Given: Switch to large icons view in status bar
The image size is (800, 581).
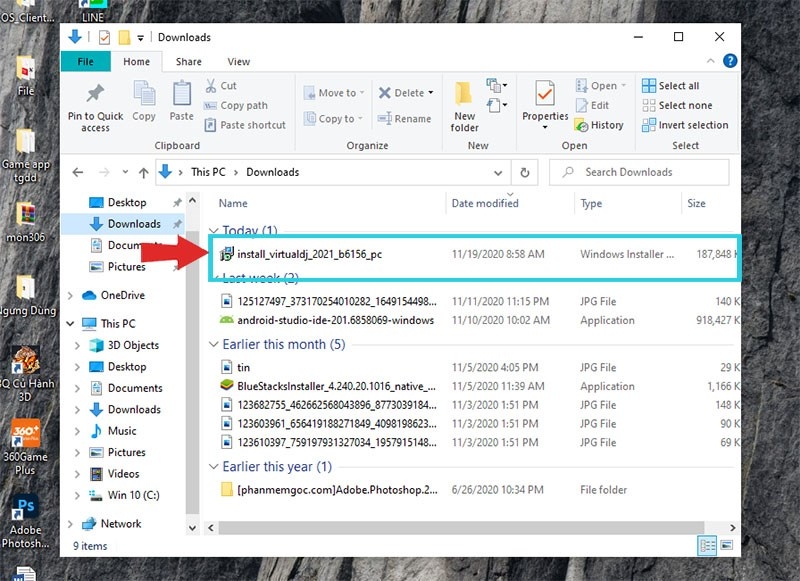Looking at the screenshot, I should [x=727, y=545].
